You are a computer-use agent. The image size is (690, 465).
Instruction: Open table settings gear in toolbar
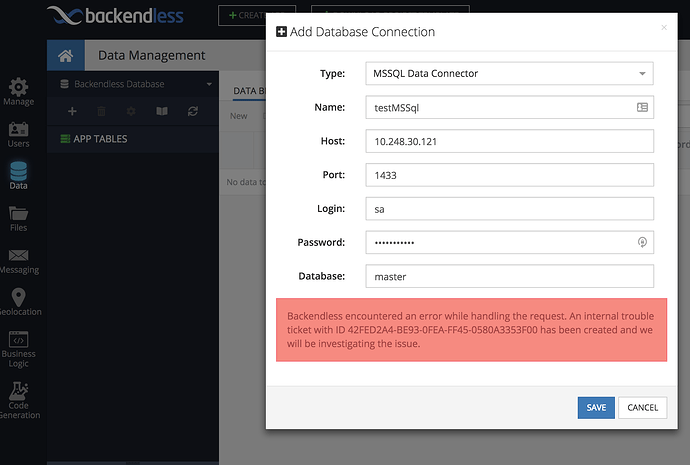131,111
